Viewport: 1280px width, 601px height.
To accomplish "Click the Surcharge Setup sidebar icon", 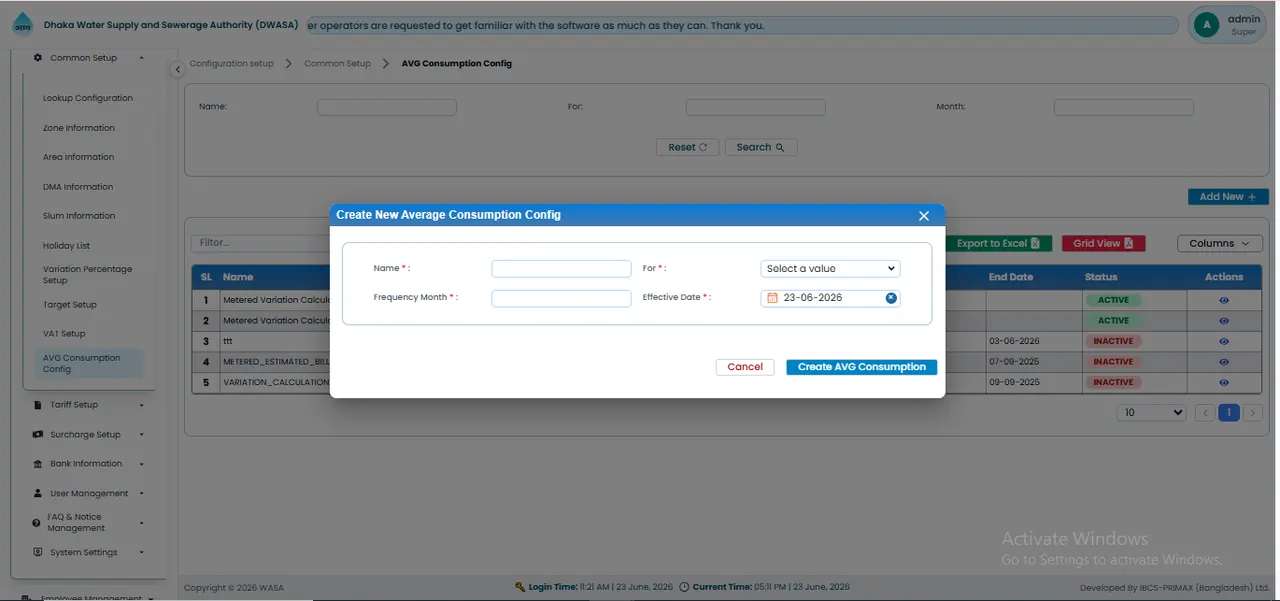I will coord(38,435).
